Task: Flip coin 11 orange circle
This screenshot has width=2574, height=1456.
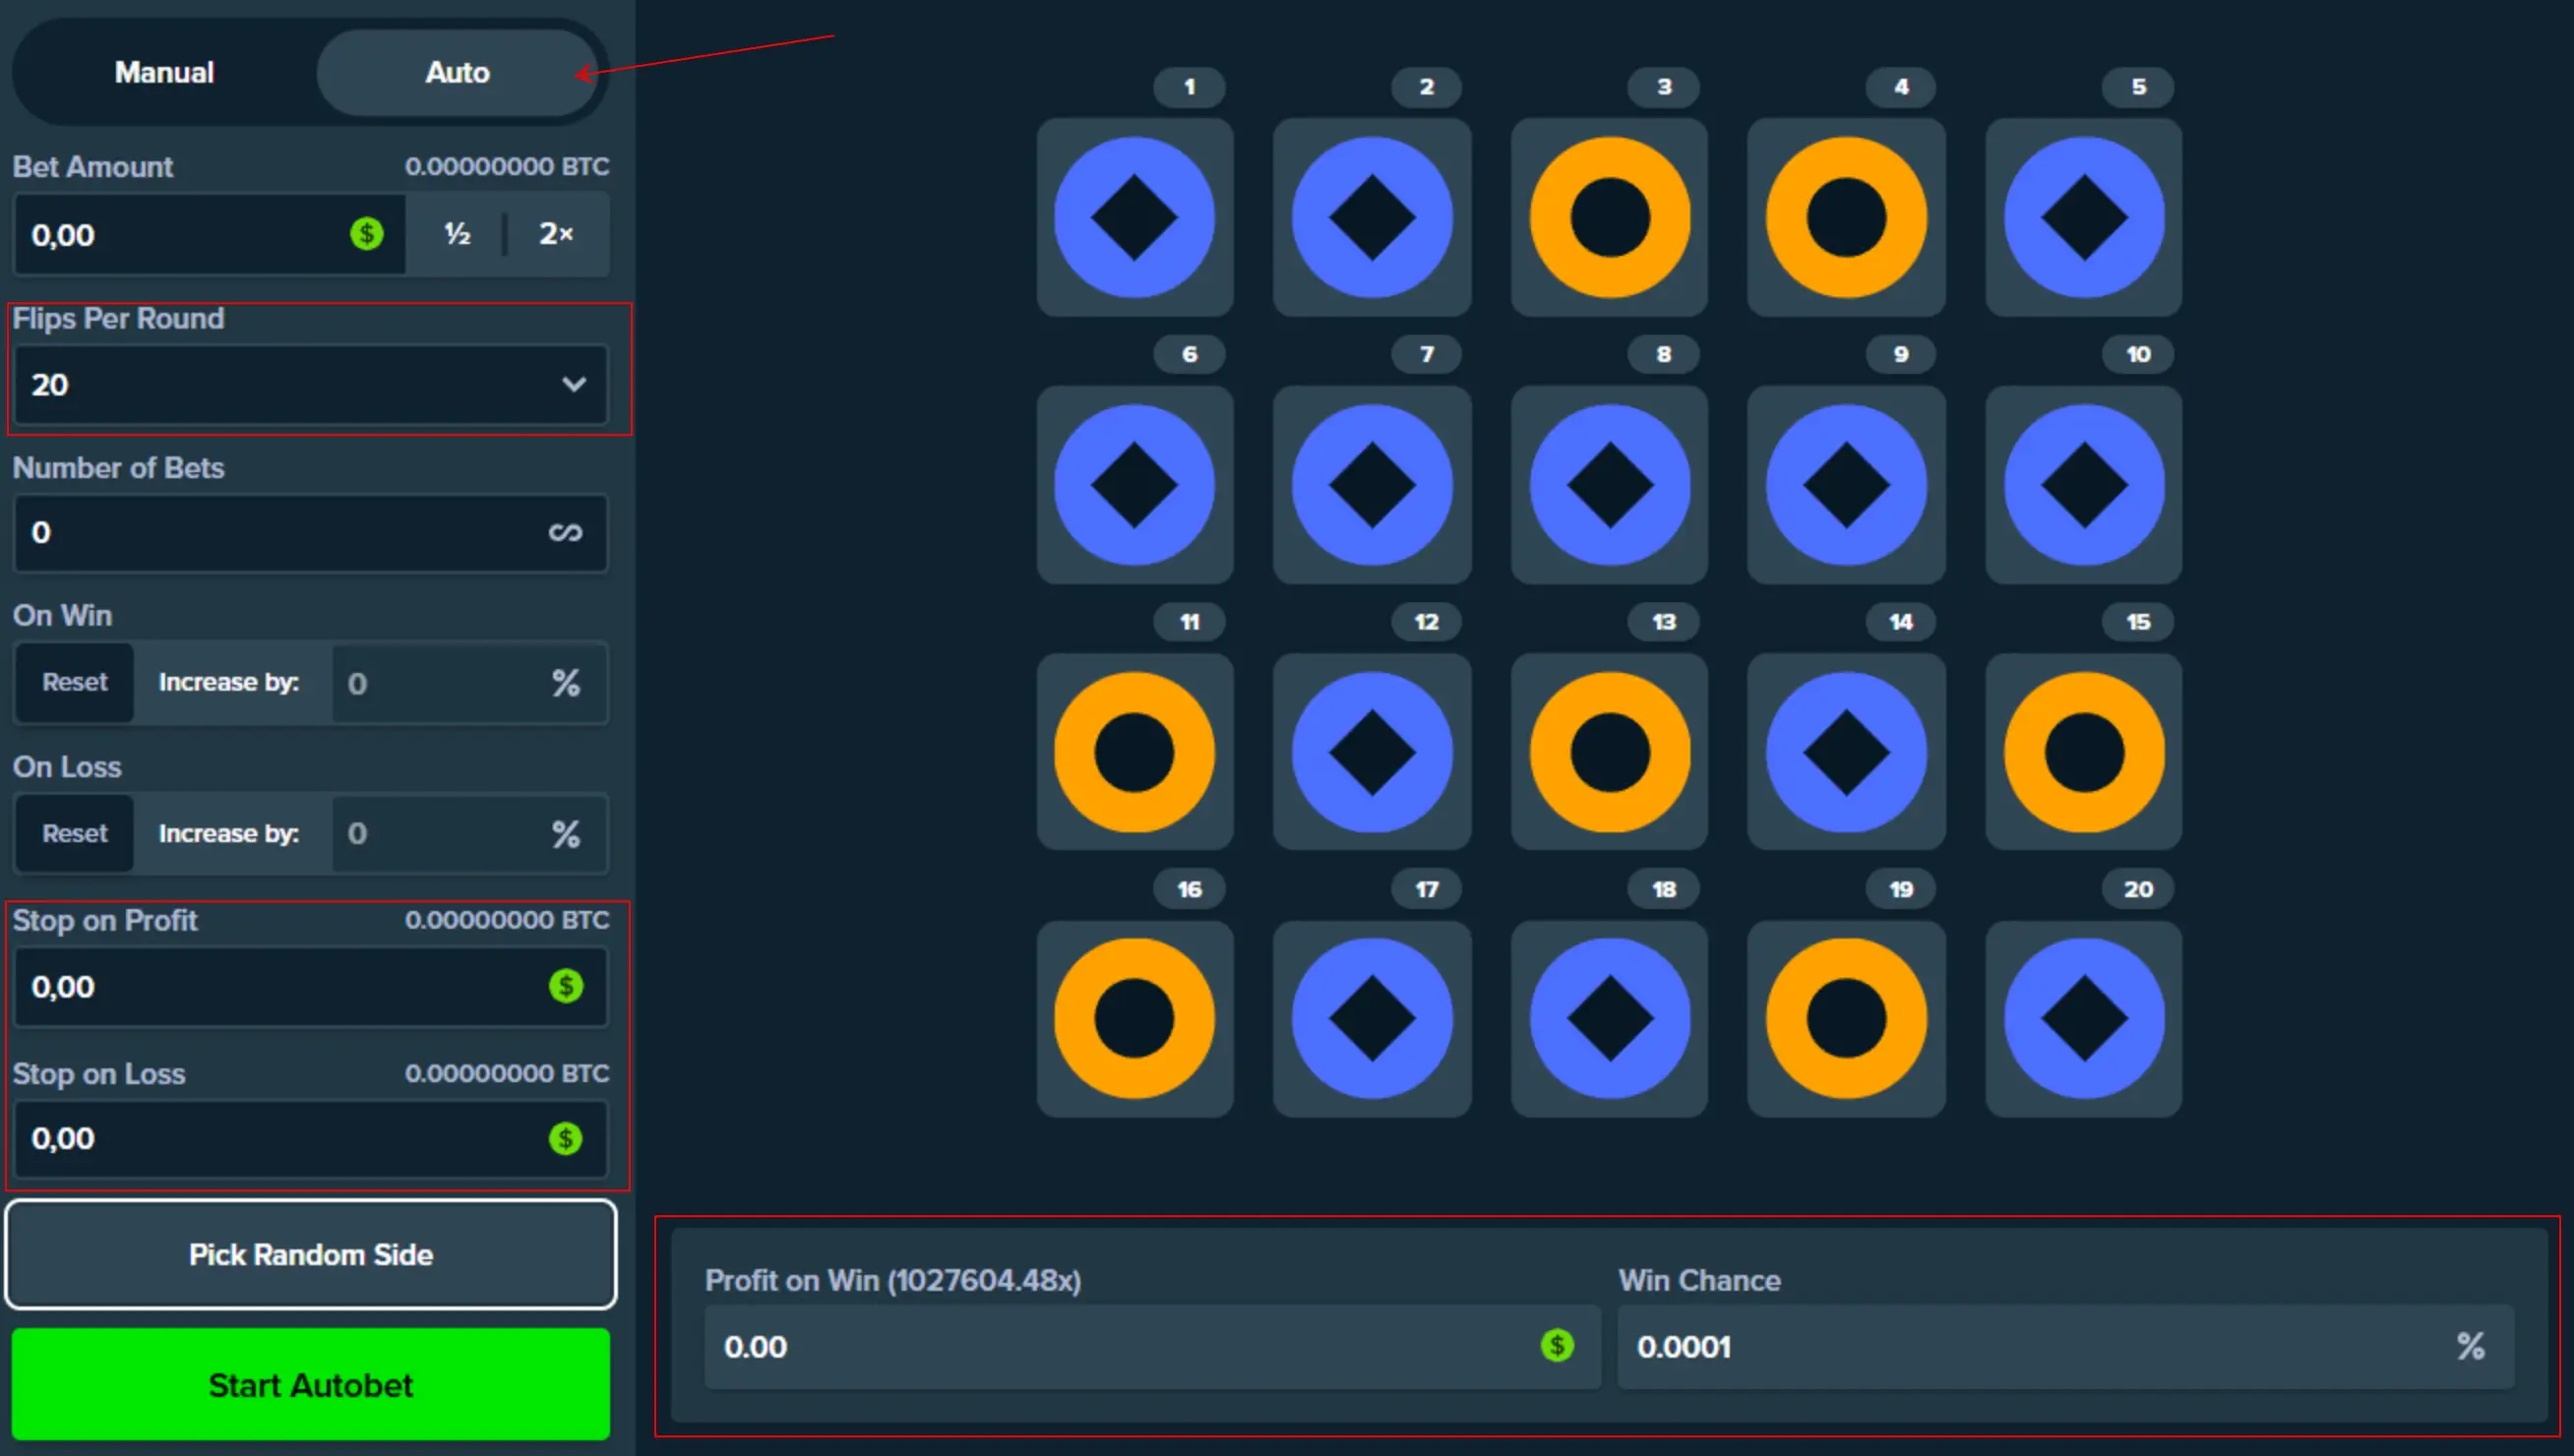Action: [x=1134, y=752]
